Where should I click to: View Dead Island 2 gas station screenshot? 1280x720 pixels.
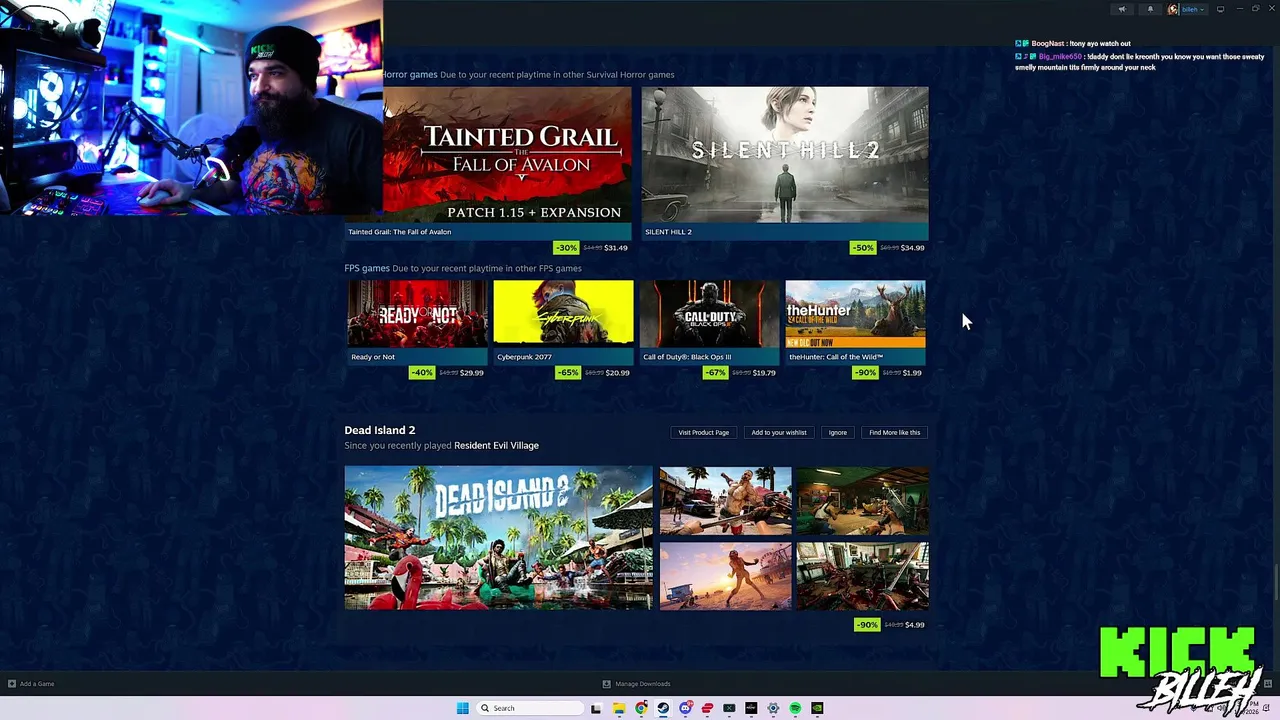coord(725,500)
